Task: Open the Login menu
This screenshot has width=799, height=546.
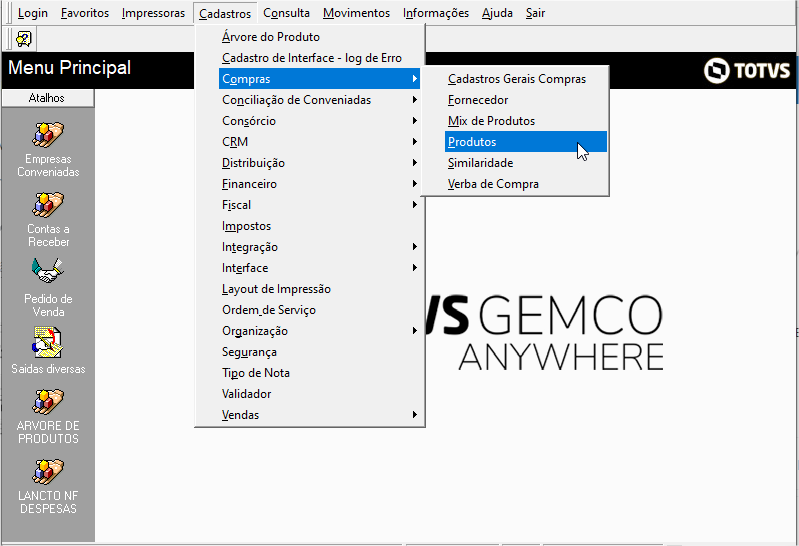Action: (33, 13)
